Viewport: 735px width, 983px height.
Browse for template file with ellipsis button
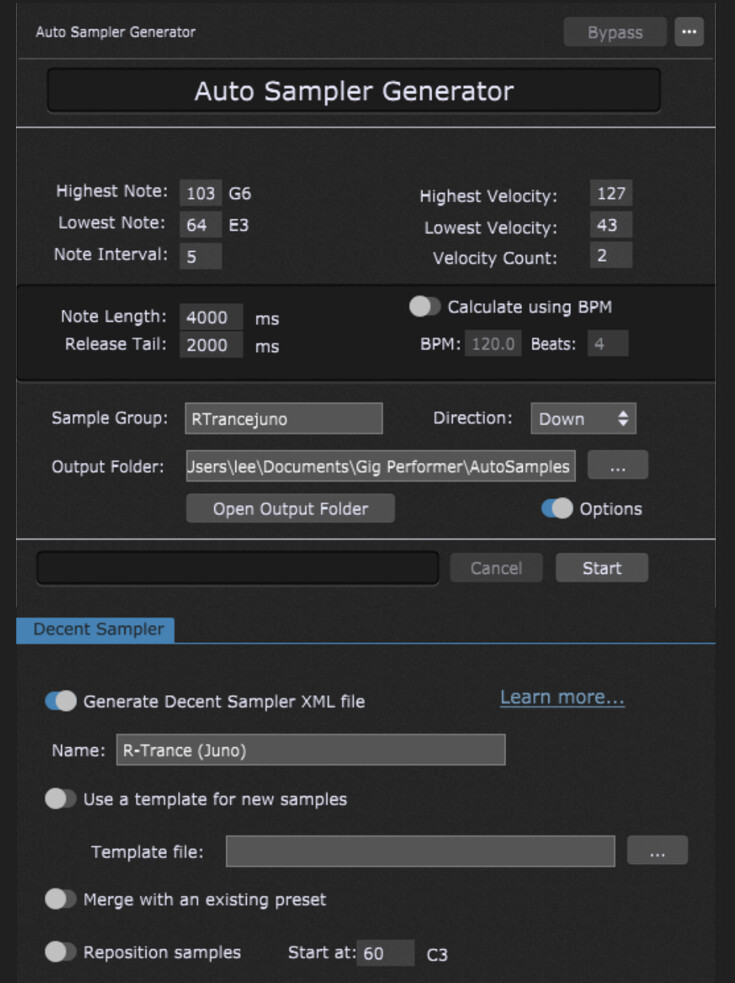click(x=657, y=851)
